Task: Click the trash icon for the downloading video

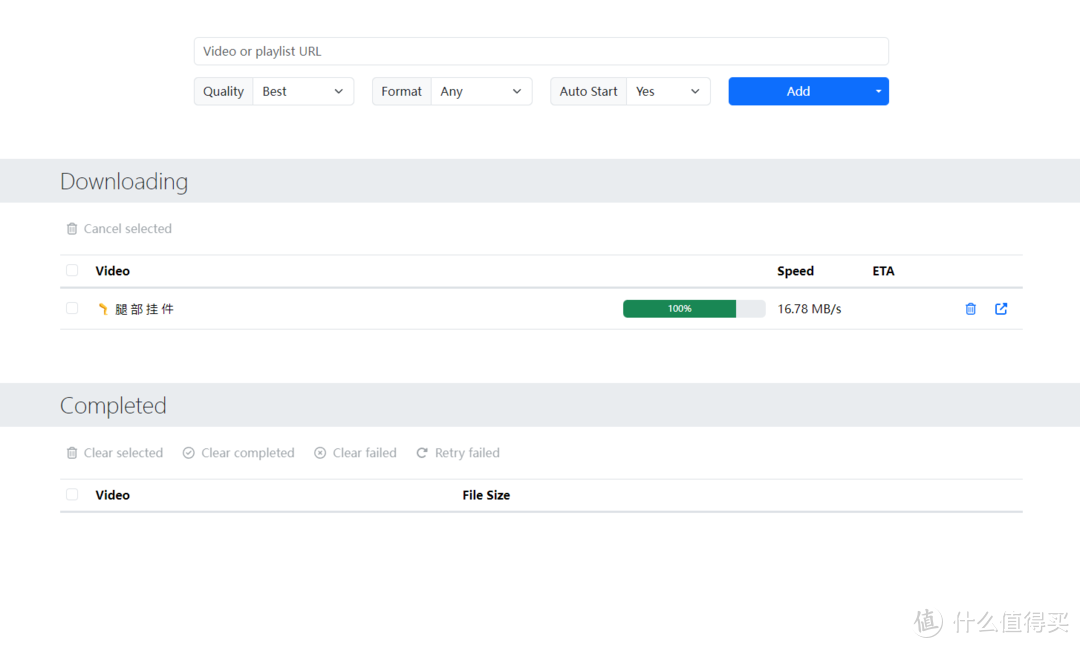Action: 970,309
